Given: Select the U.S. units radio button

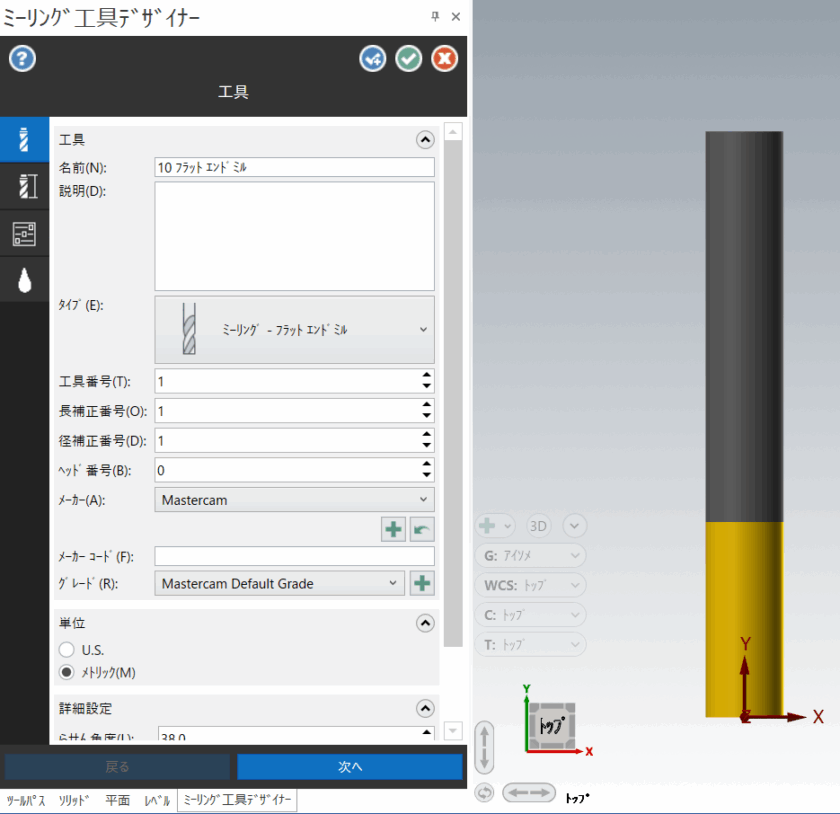Looking at the screenshot, I should [x=67, y=650].
